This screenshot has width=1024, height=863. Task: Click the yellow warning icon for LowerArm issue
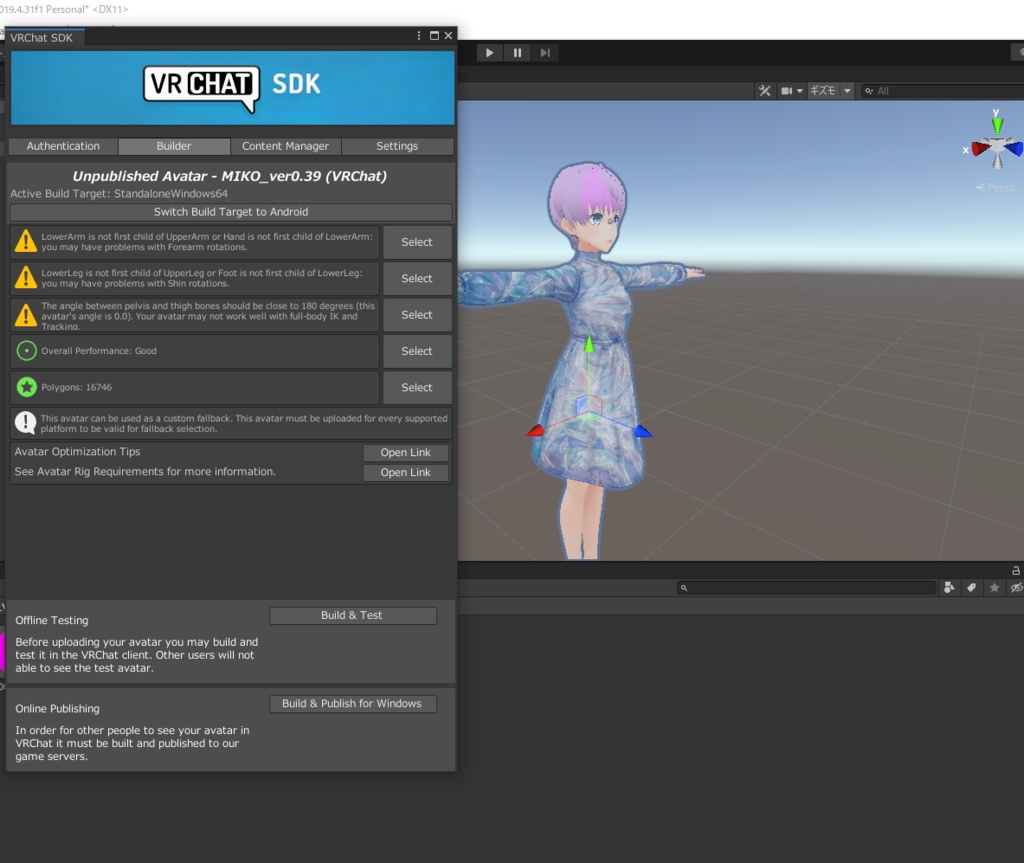tap(26, 241)
